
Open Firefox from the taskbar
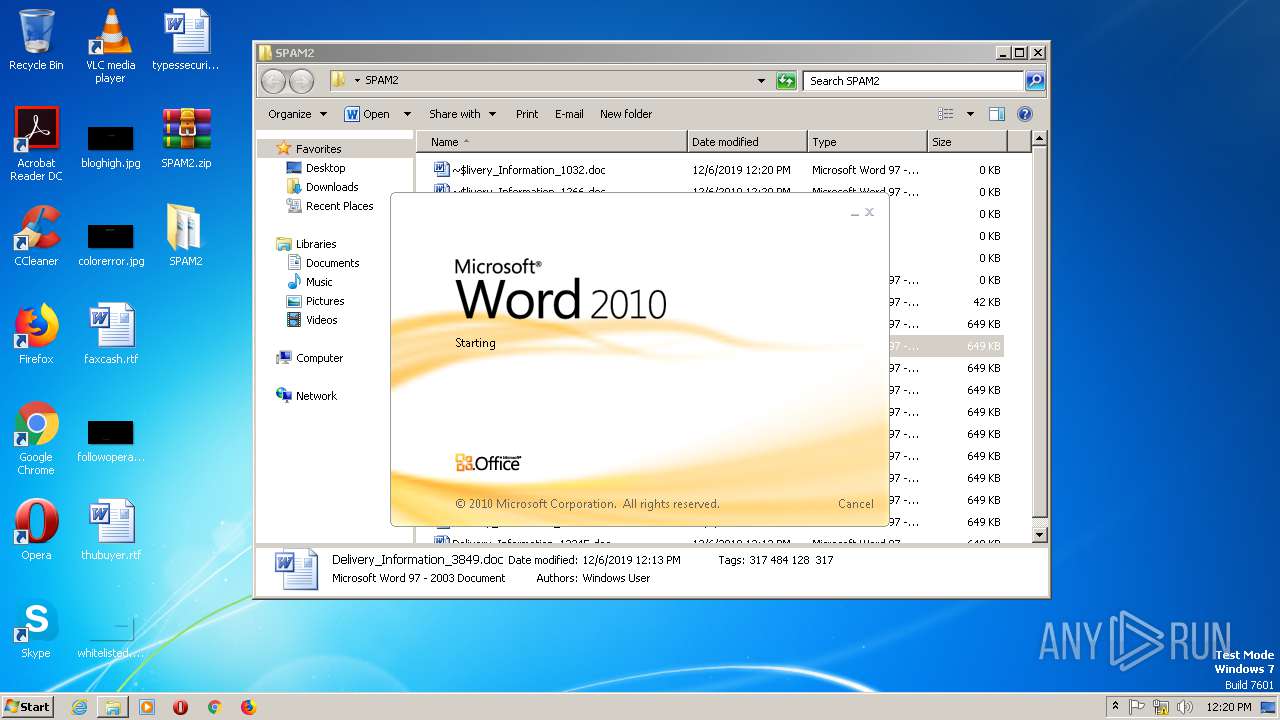click(248, 707)
